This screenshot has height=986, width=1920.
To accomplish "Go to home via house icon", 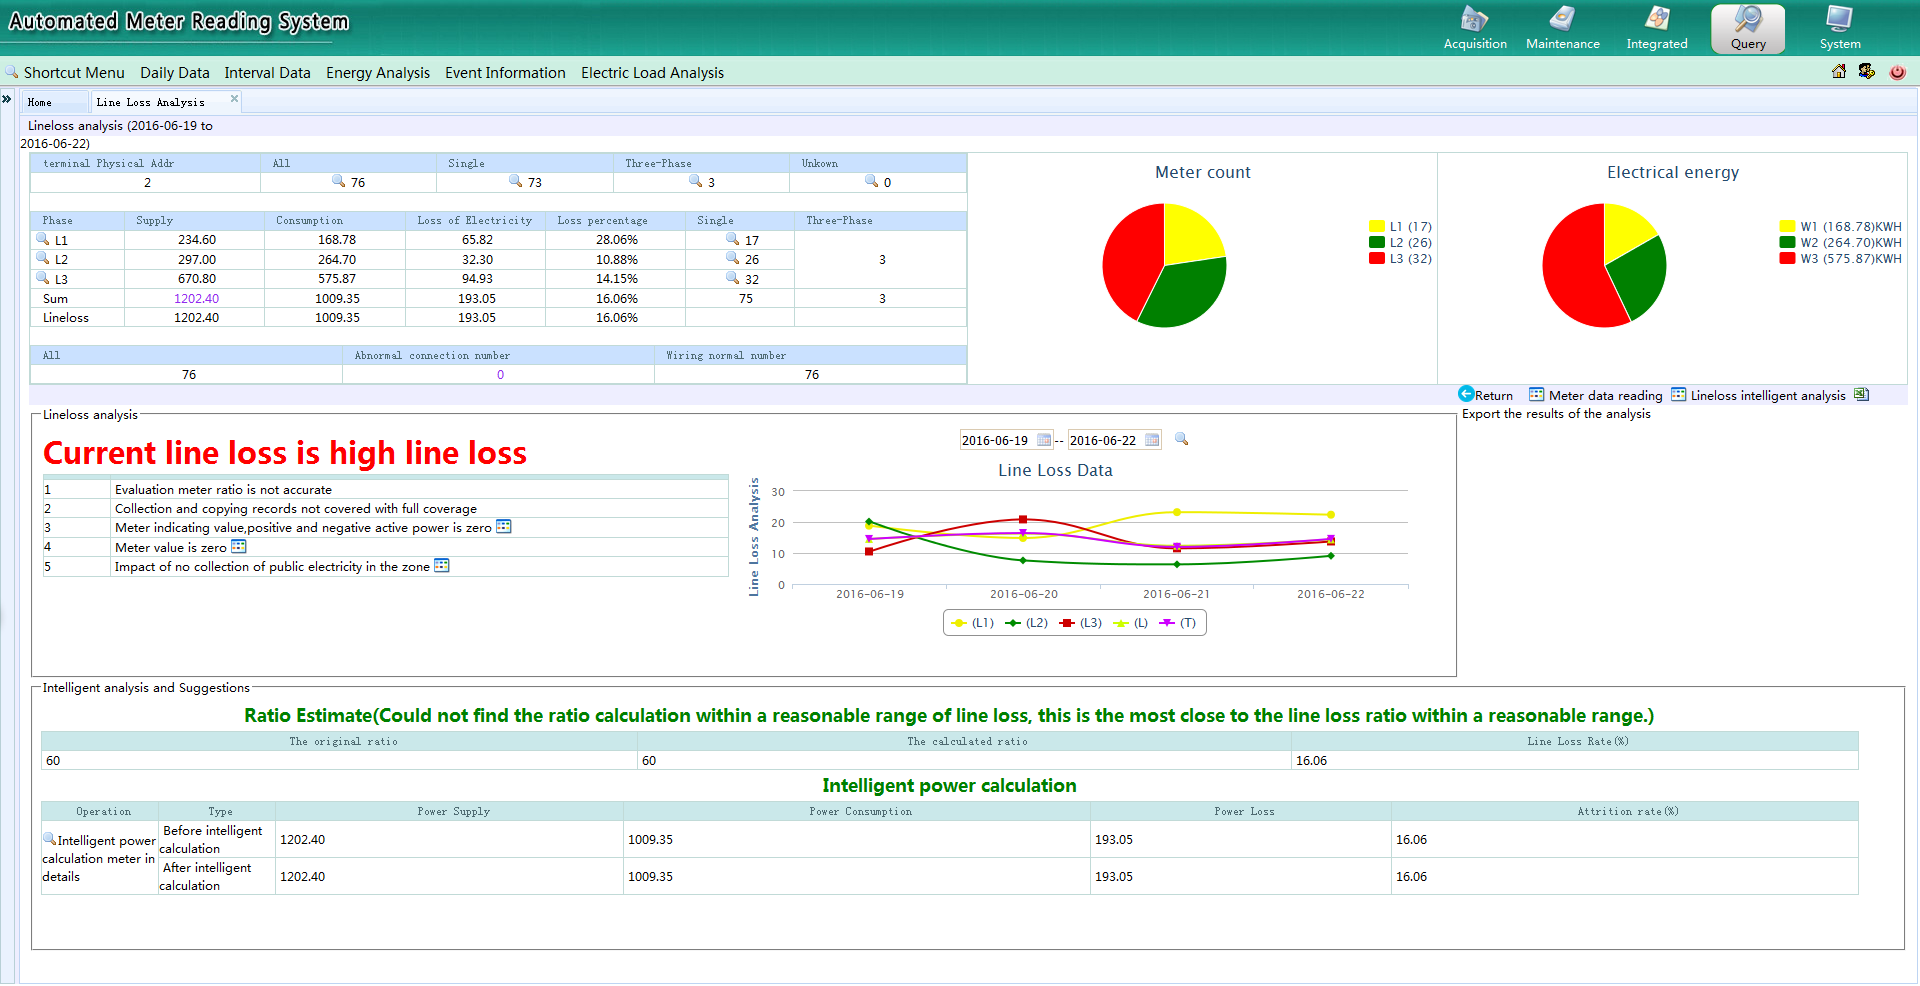I will click(1838, 72).
